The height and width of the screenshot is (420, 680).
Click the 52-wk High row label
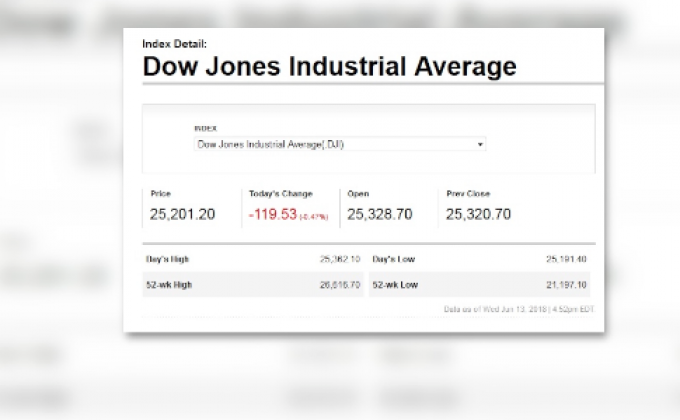tap(170, 285)
